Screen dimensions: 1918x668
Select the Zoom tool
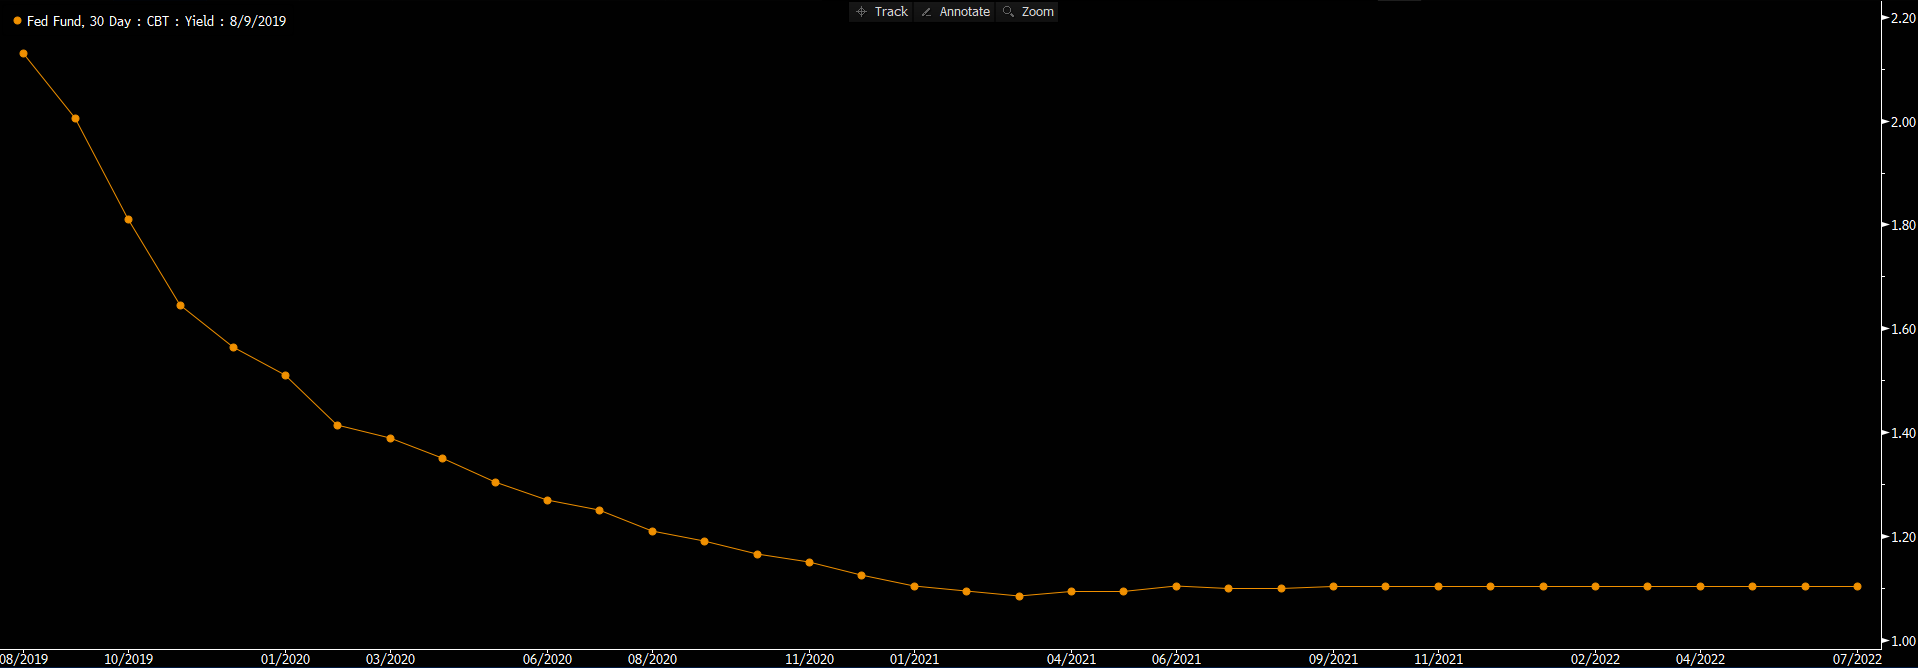tap(1028, 12)
